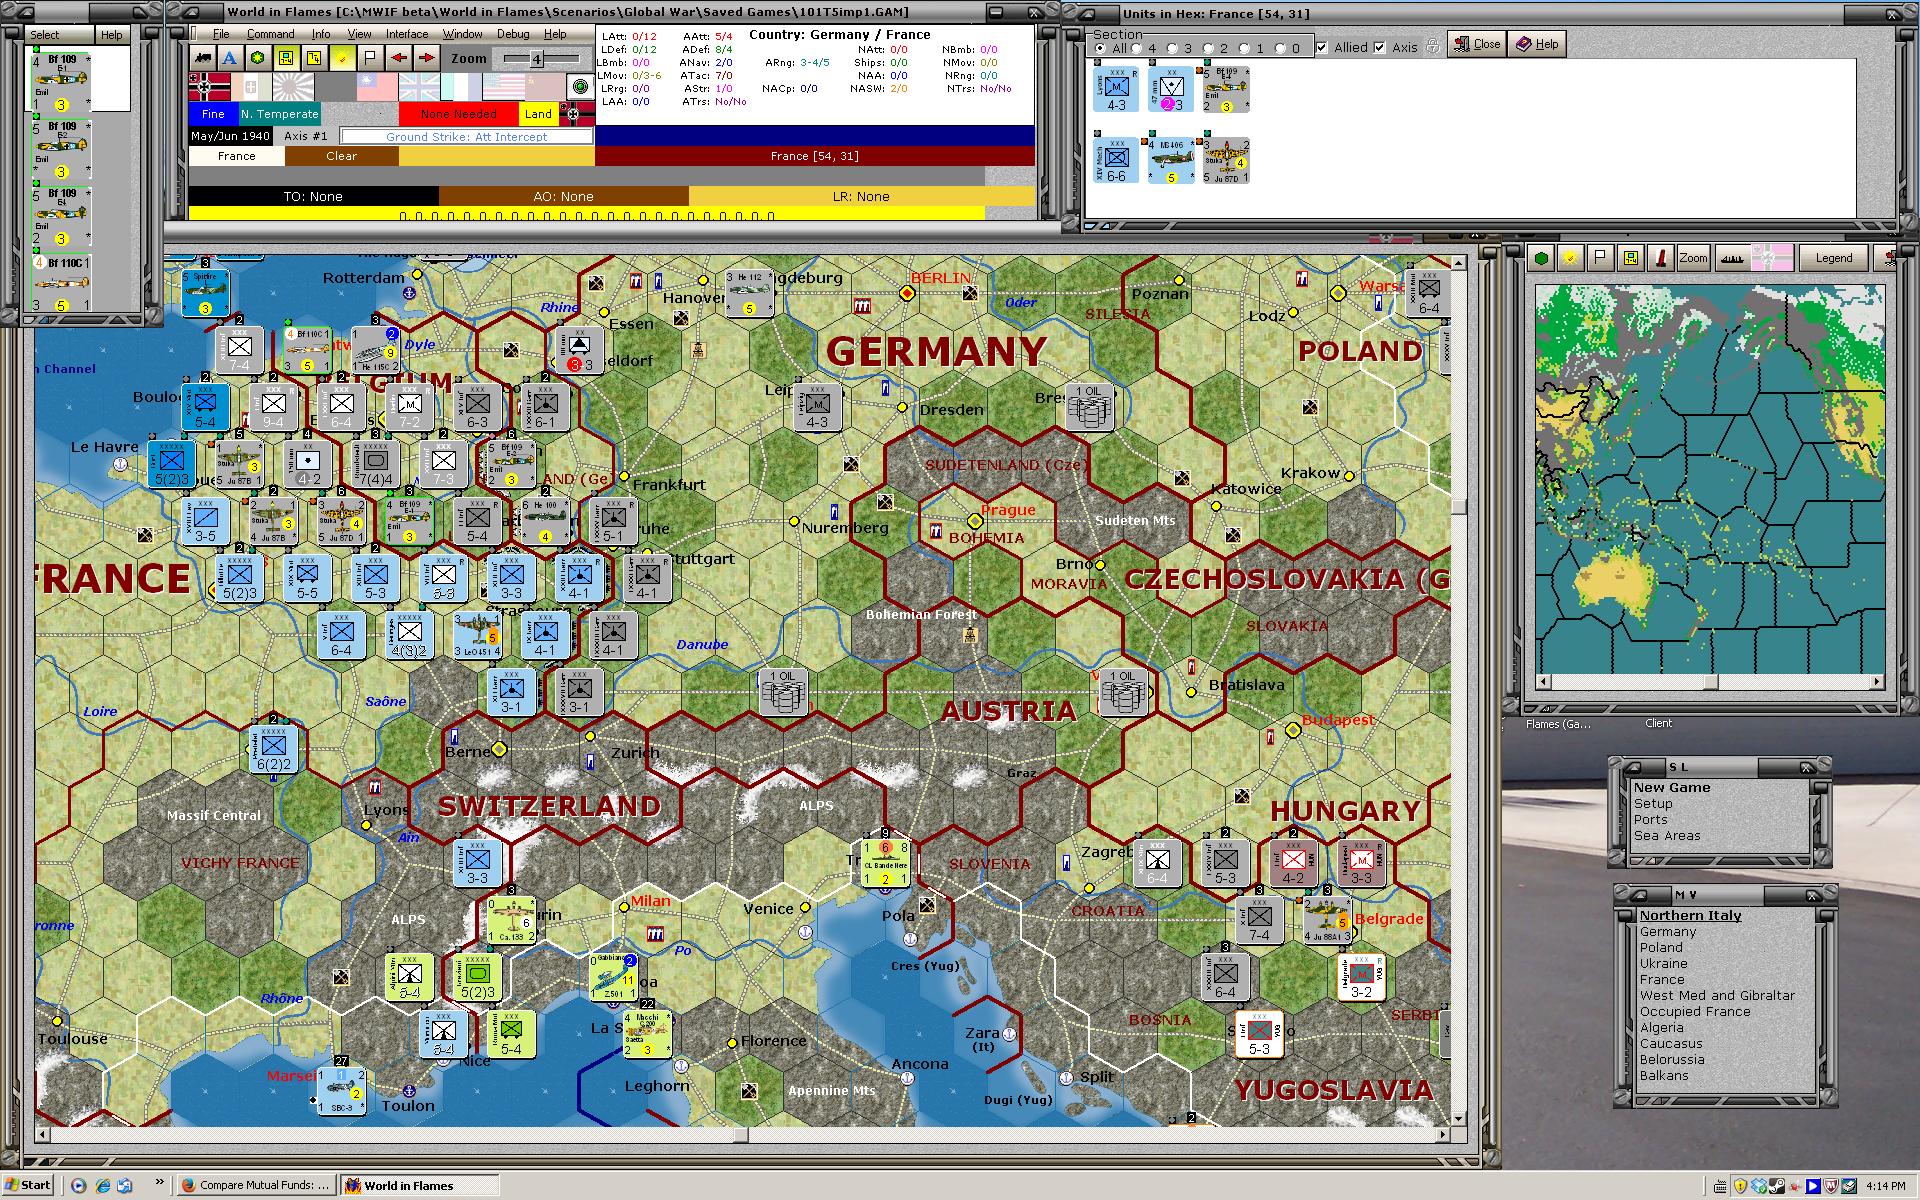The height and width of the screenshot is (1200, 1920).
Task: Select the Italian flag country button
Action: (251, 87)
